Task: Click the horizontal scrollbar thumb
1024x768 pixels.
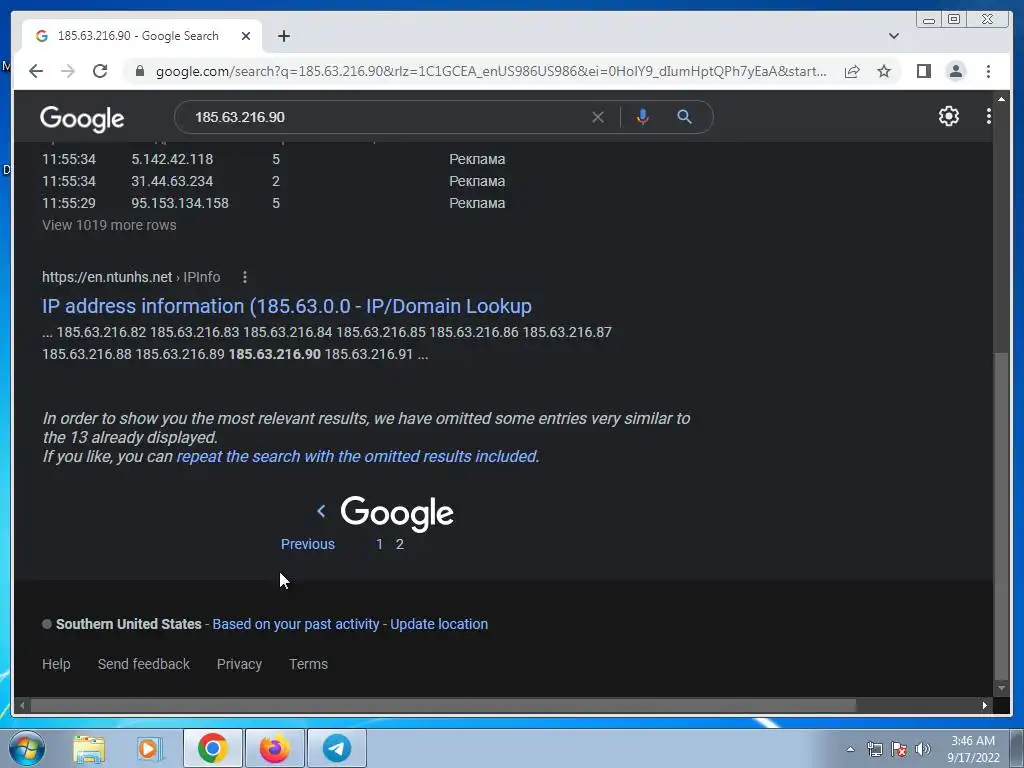Action: (x=443, y=705)
